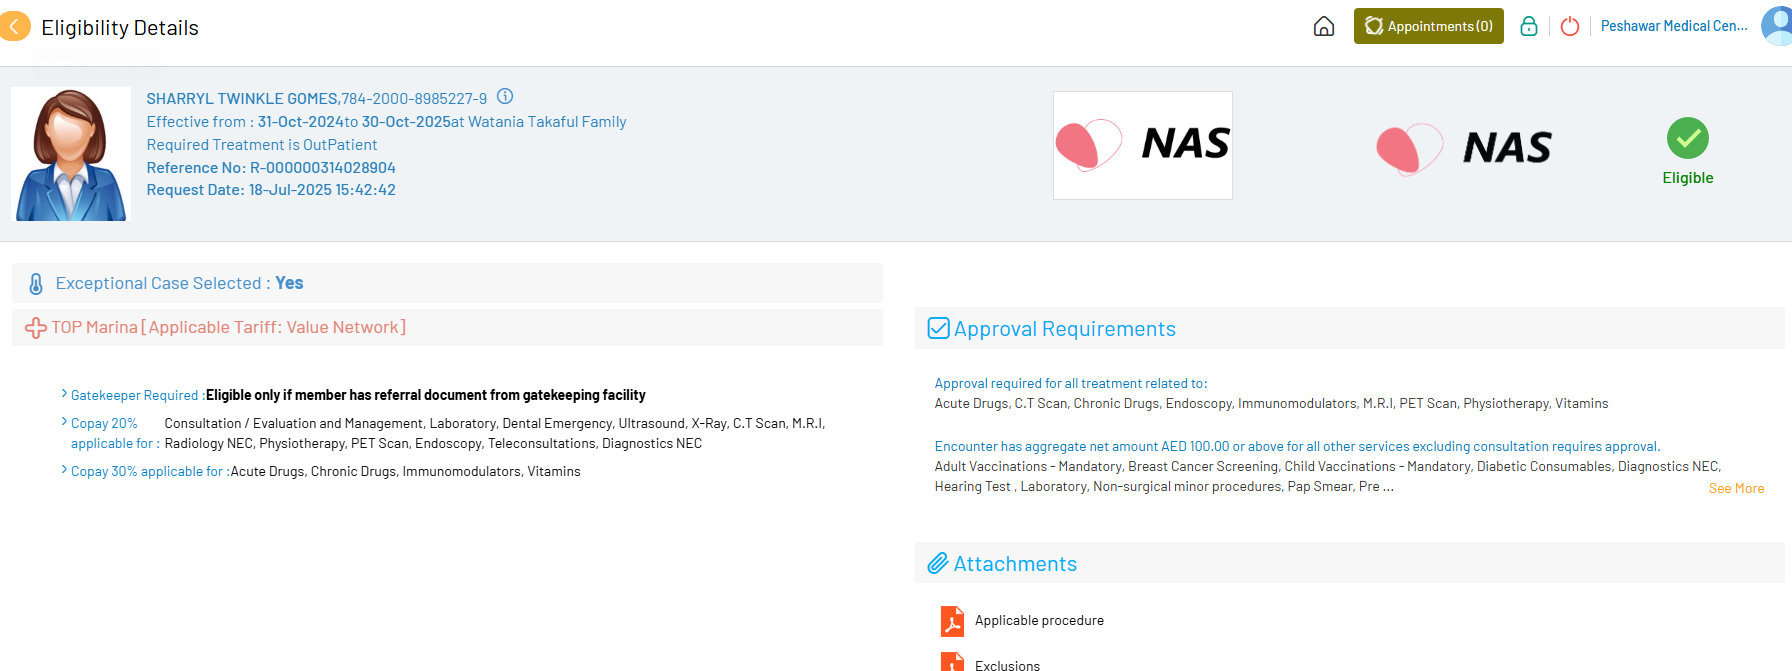Go to the home icon
Viewport: 1792px width, 671px height.
(1324, 27)
